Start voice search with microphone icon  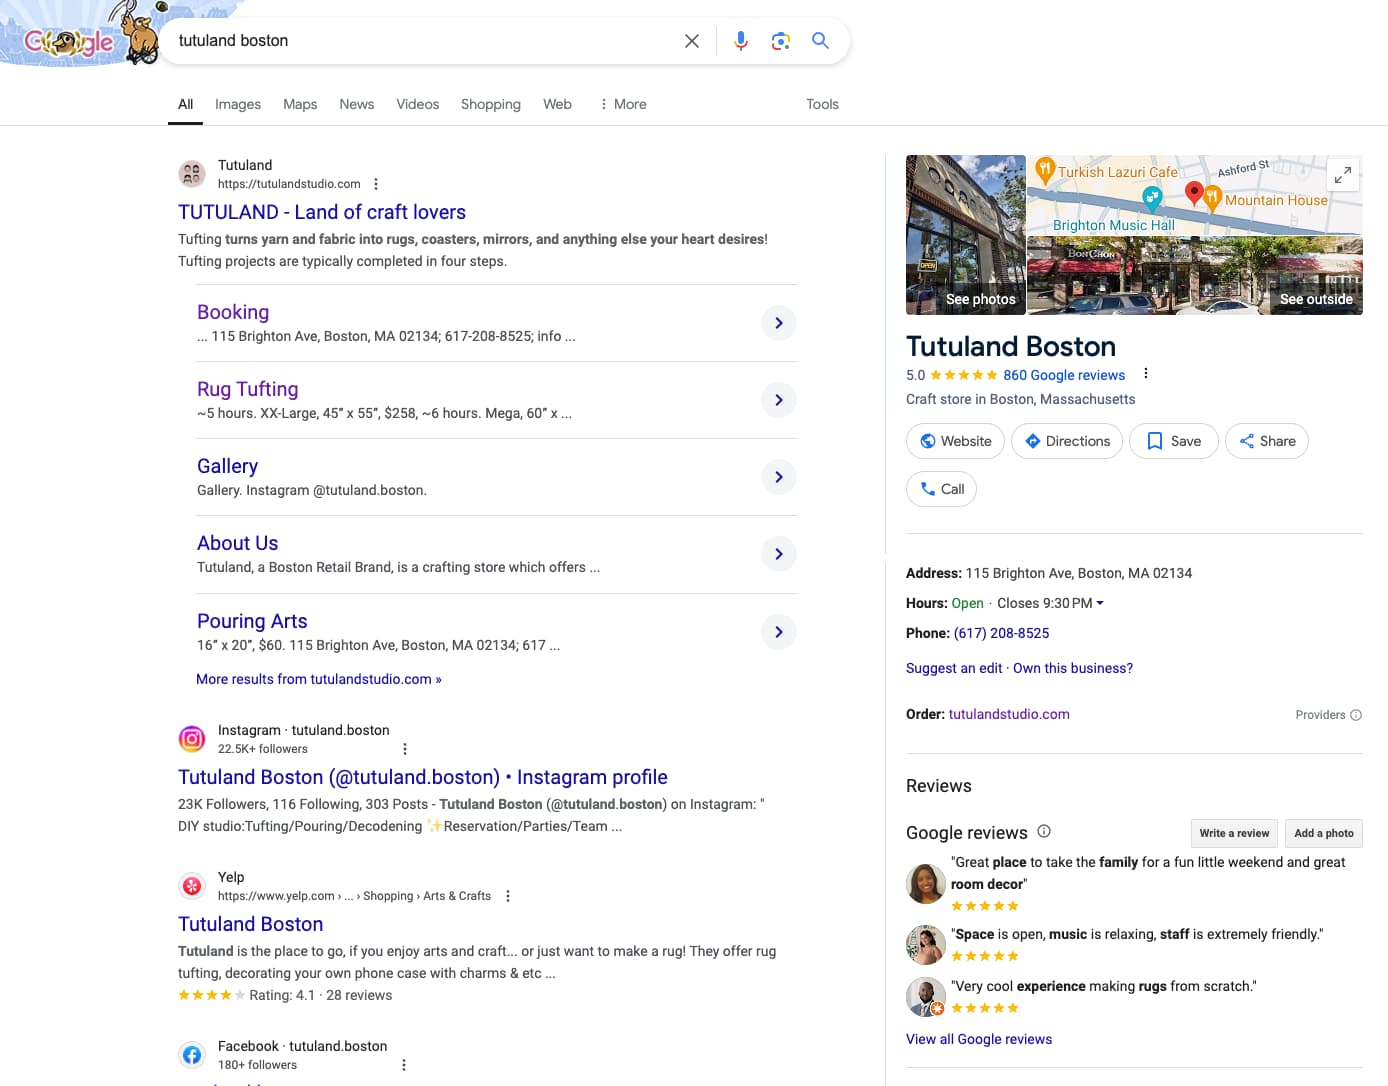(x=741, y=41)
